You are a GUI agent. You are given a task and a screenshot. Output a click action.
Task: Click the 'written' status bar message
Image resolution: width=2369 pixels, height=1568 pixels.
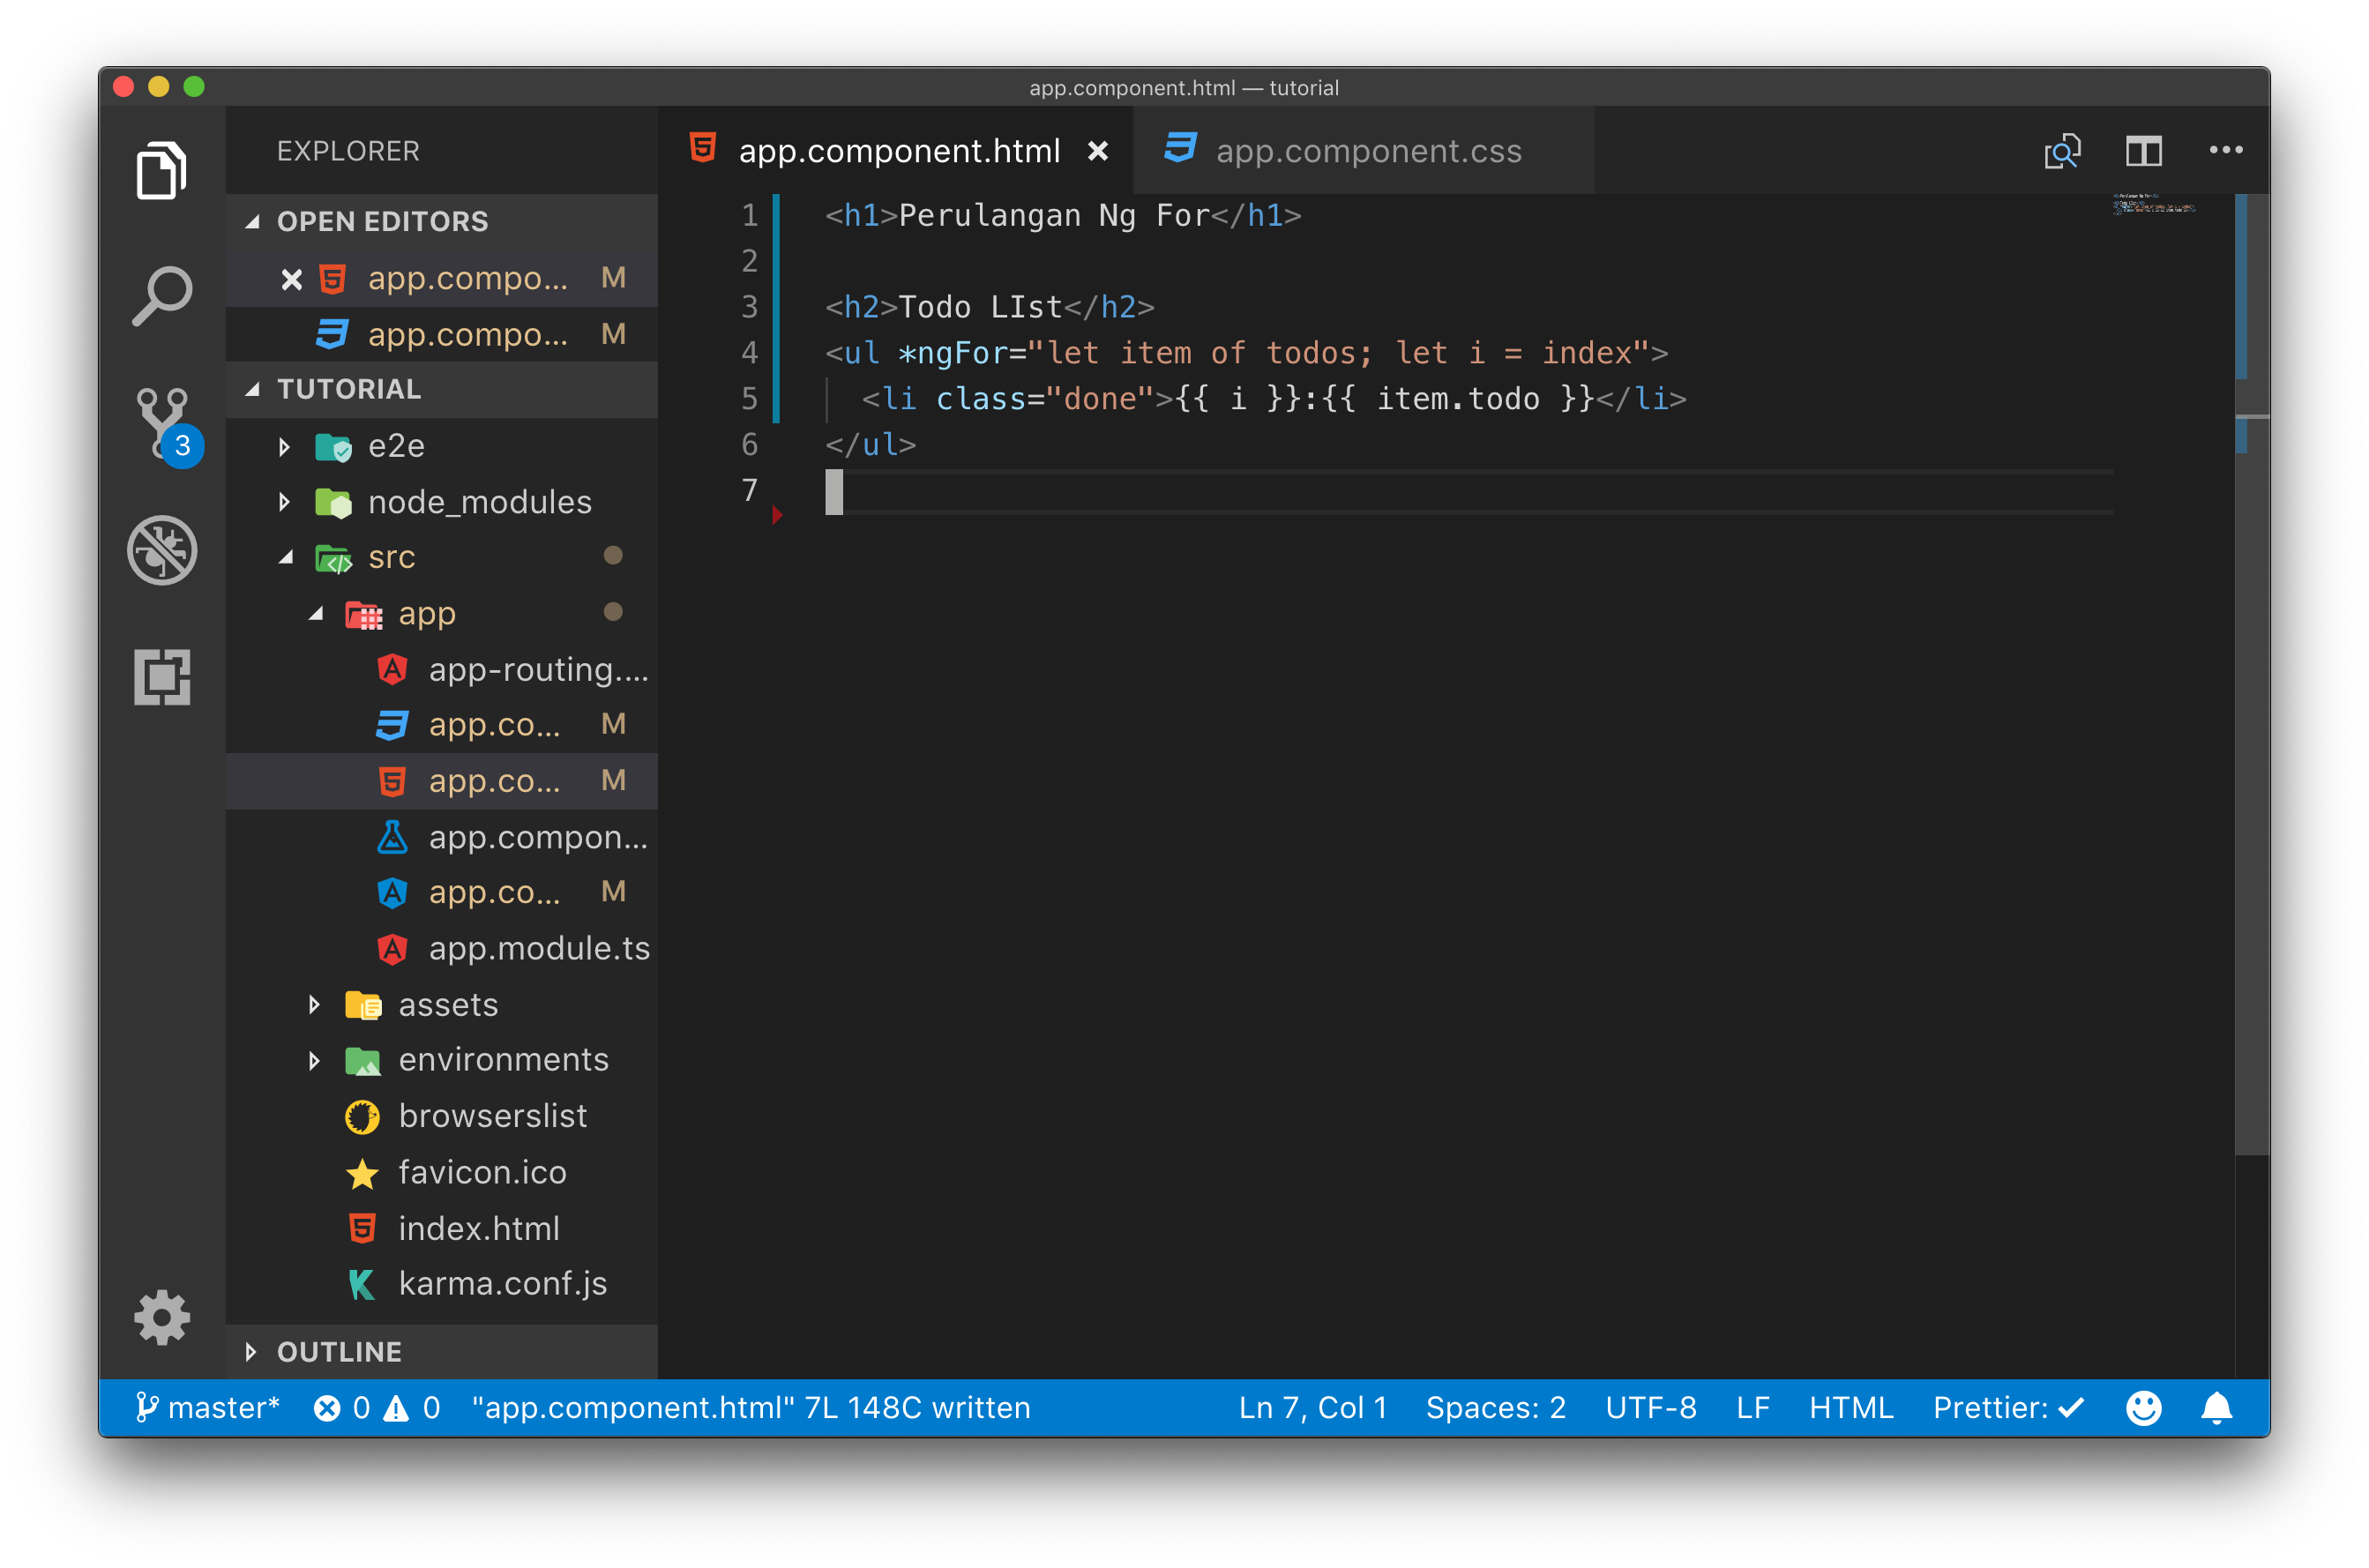750,1408
